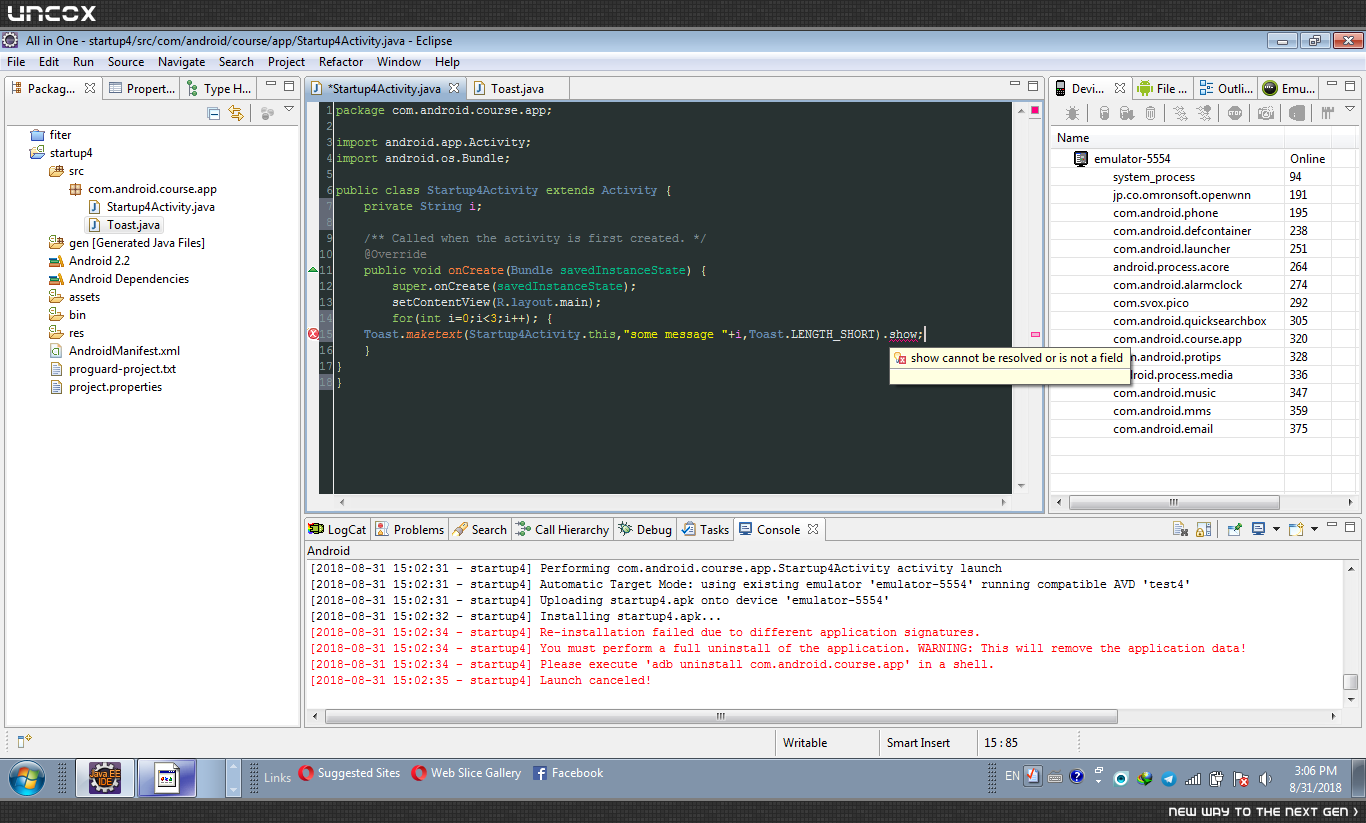Click the Dump View Hierarchy icon
The height and width of the screenshot is (823, 1366).
[1297, 113]
